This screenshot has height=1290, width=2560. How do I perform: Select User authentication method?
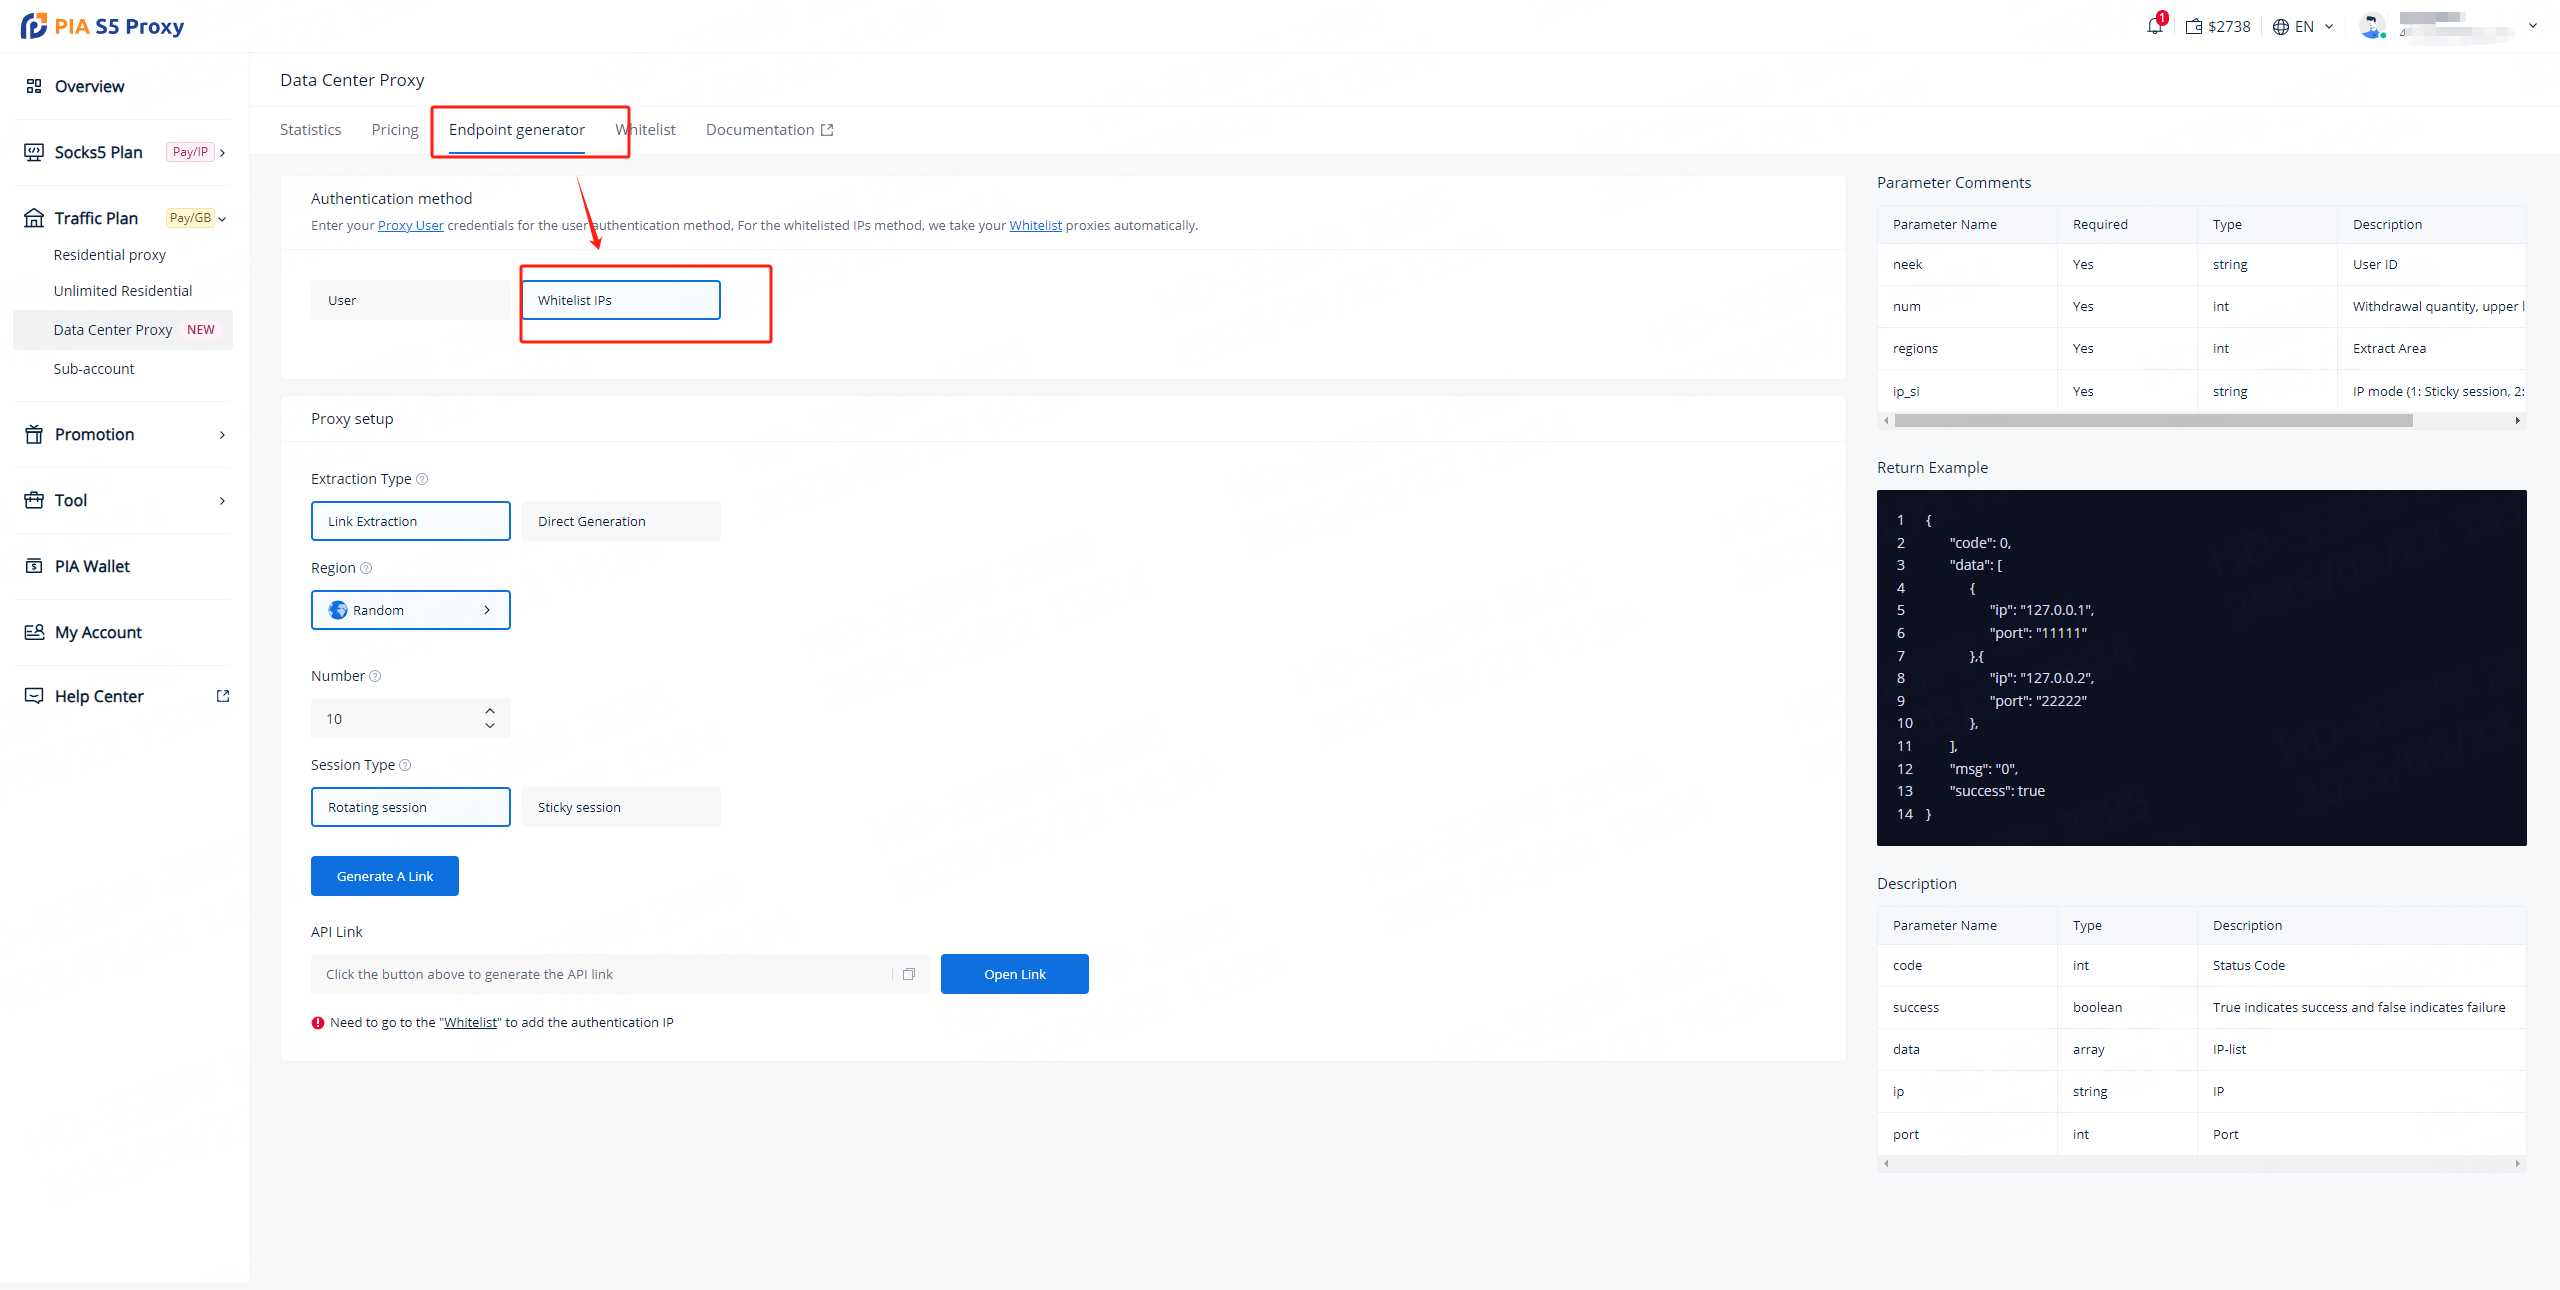[410, 300]
